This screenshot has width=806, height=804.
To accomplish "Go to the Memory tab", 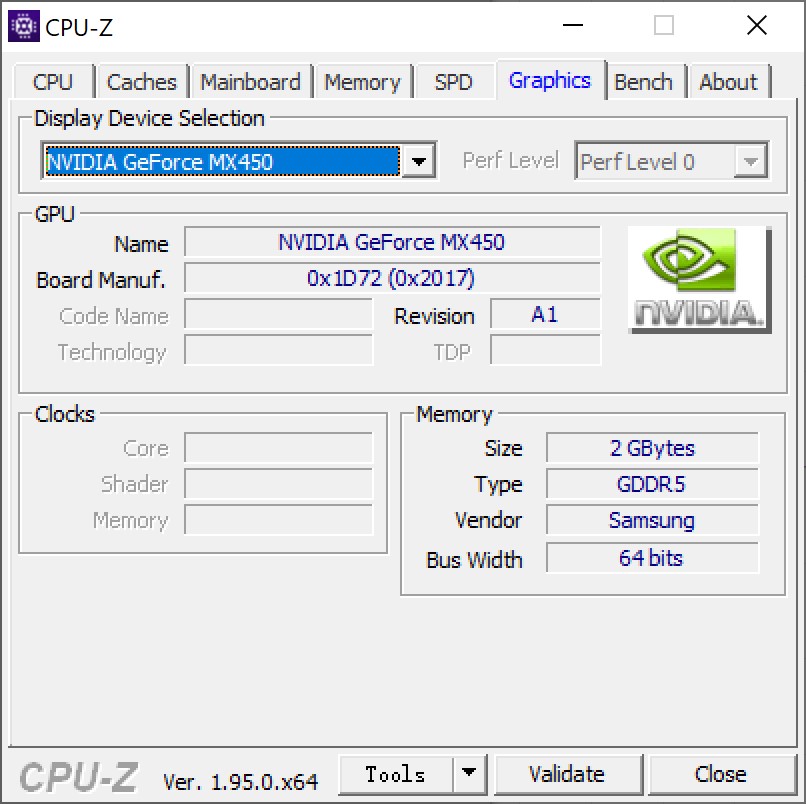I will [x=363, y=82].
